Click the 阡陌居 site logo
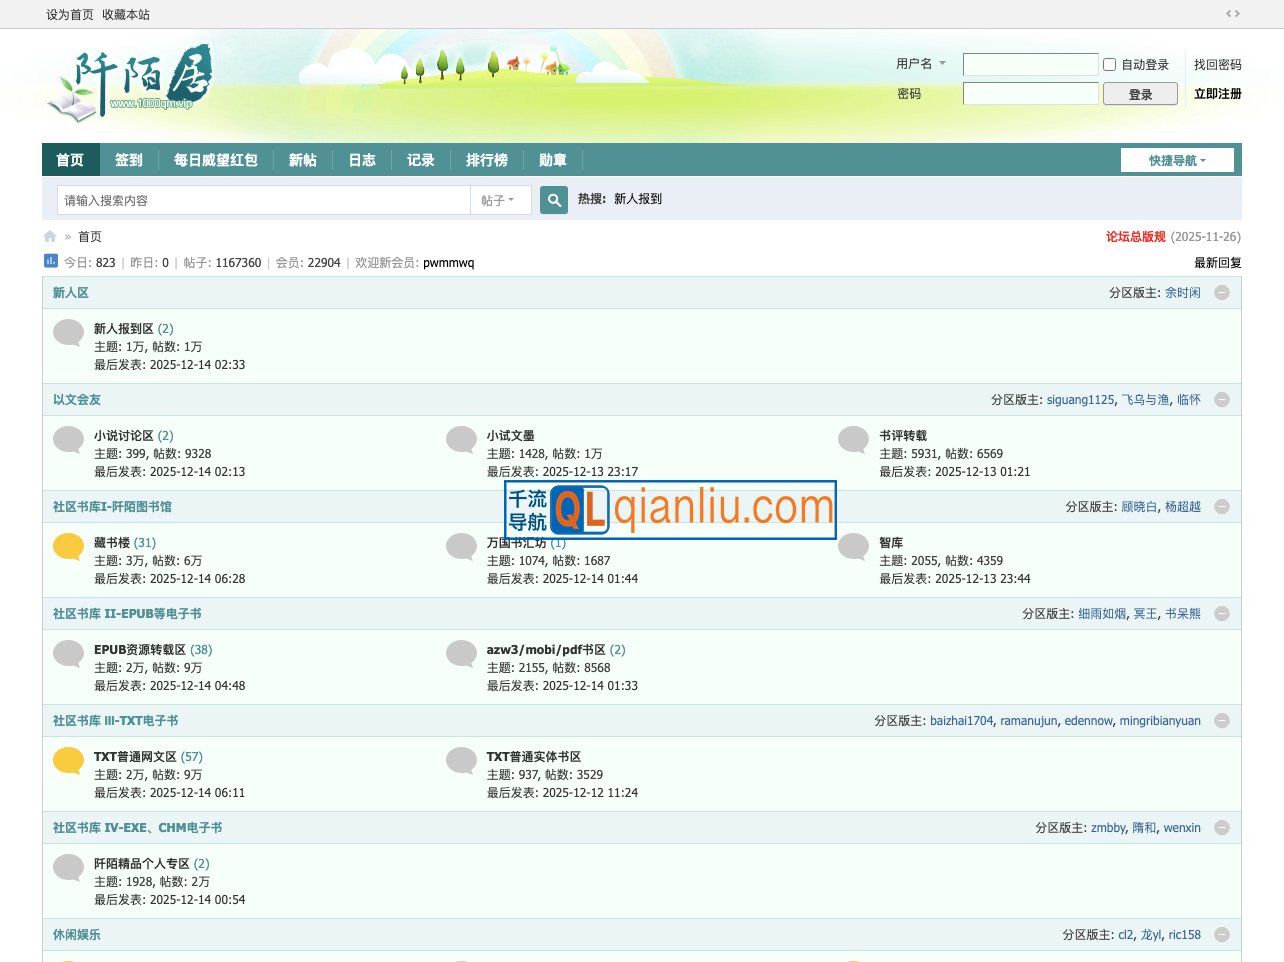Viewport: 1284px width, 962px height. coord(130,82)
